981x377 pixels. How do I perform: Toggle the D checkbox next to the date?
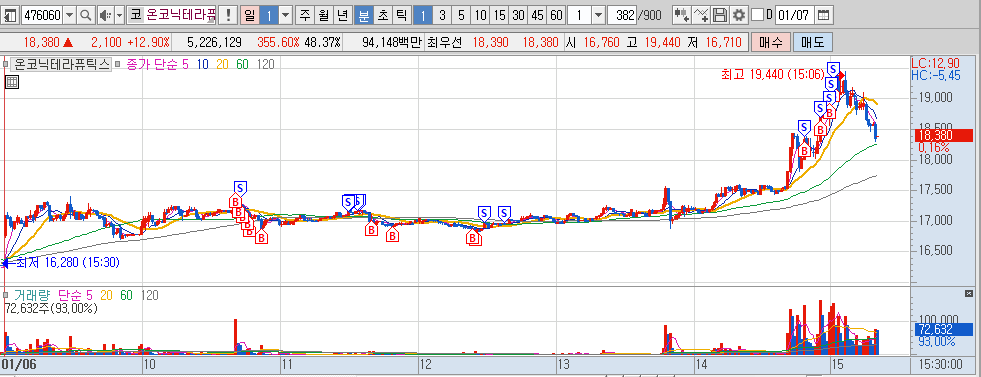point(758,14)
